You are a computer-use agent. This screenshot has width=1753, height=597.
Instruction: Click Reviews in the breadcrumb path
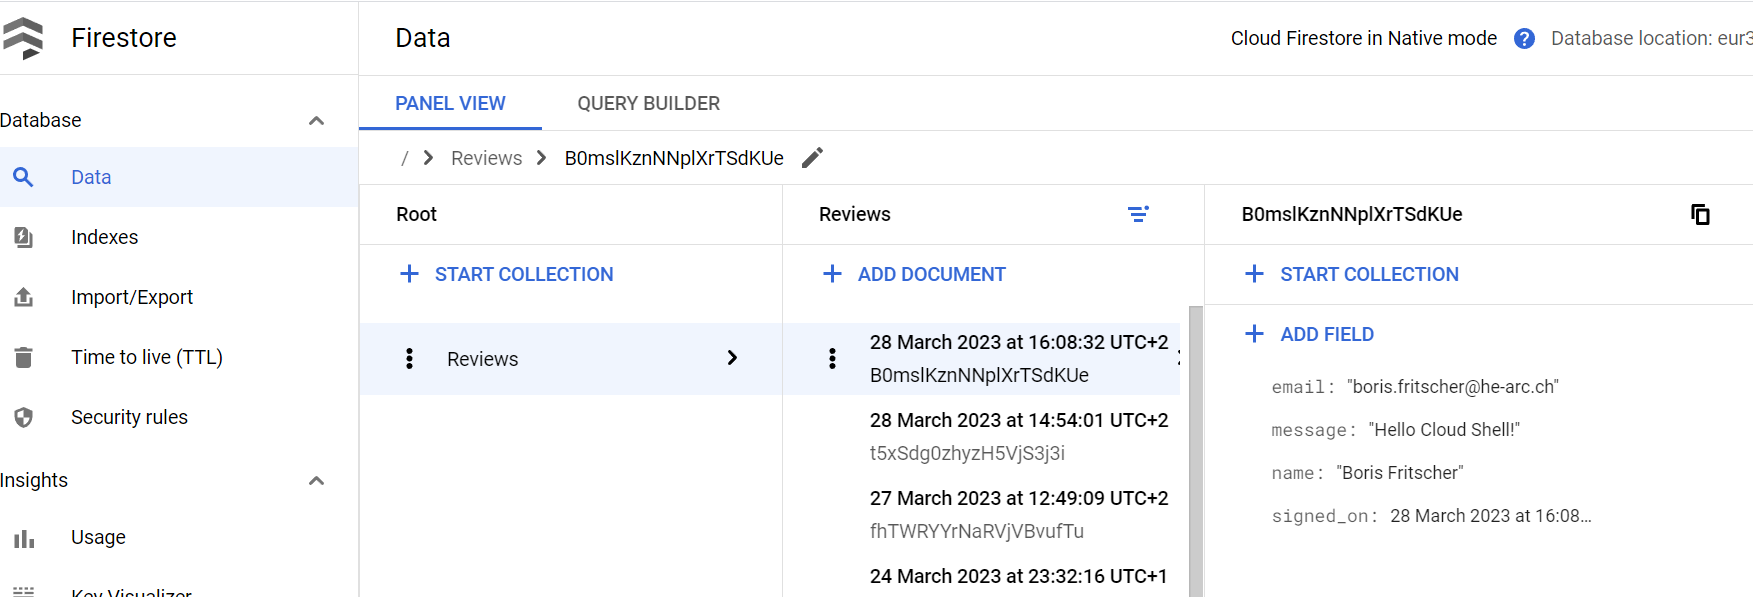(486, 158)
